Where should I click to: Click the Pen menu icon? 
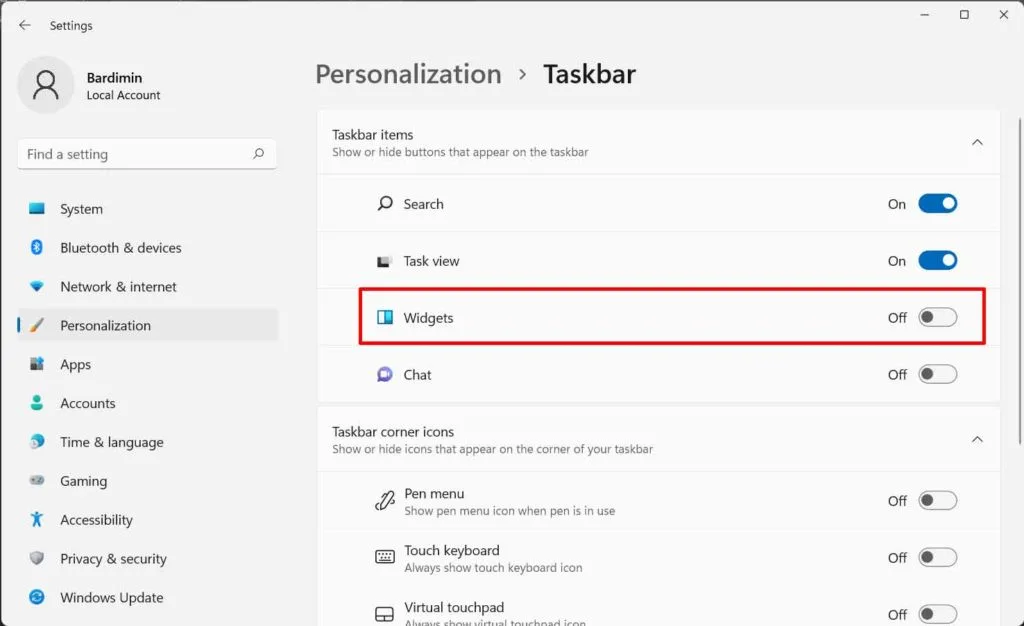[385, 501]
